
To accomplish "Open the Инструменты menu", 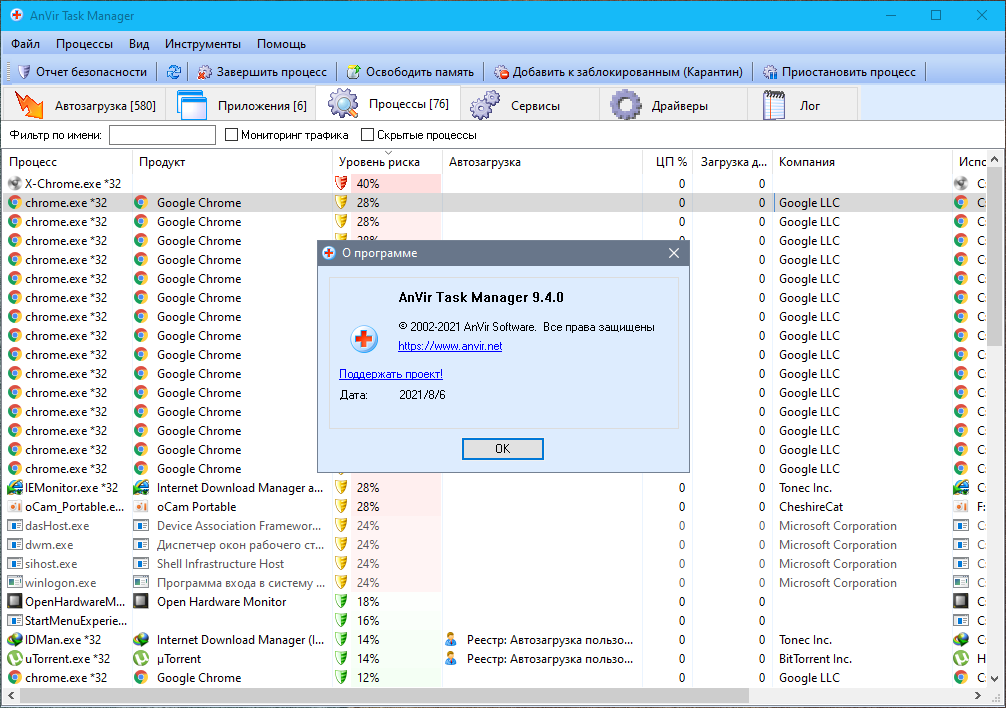I will click(x=203, y=44).
